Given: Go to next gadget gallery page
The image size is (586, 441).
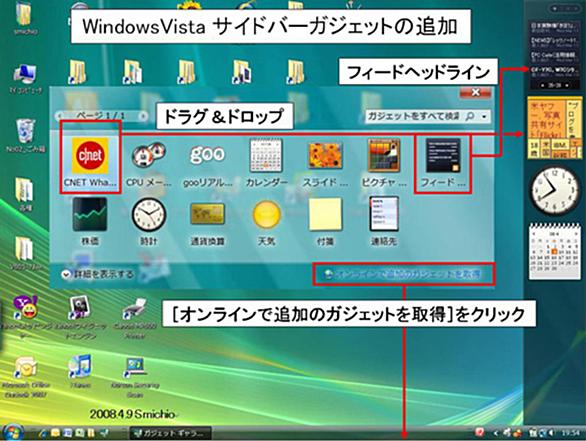Looking at the screenshot, I should [x=143, y=116].
